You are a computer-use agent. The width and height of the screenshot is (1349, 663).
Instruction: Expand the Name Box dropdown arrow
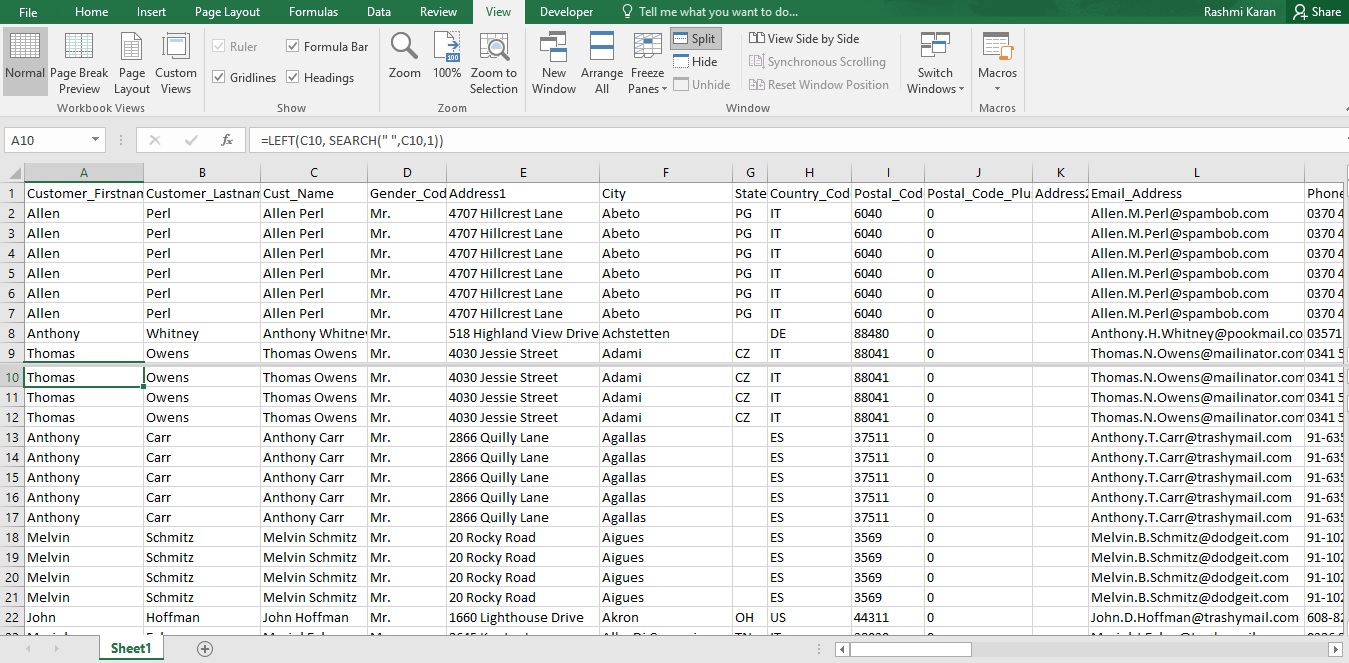point(96,141)
